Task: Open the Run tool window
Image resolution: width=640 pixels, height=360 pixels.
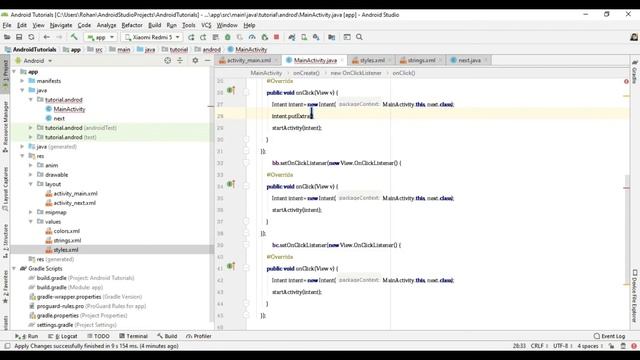Action: tap(27, 336)
